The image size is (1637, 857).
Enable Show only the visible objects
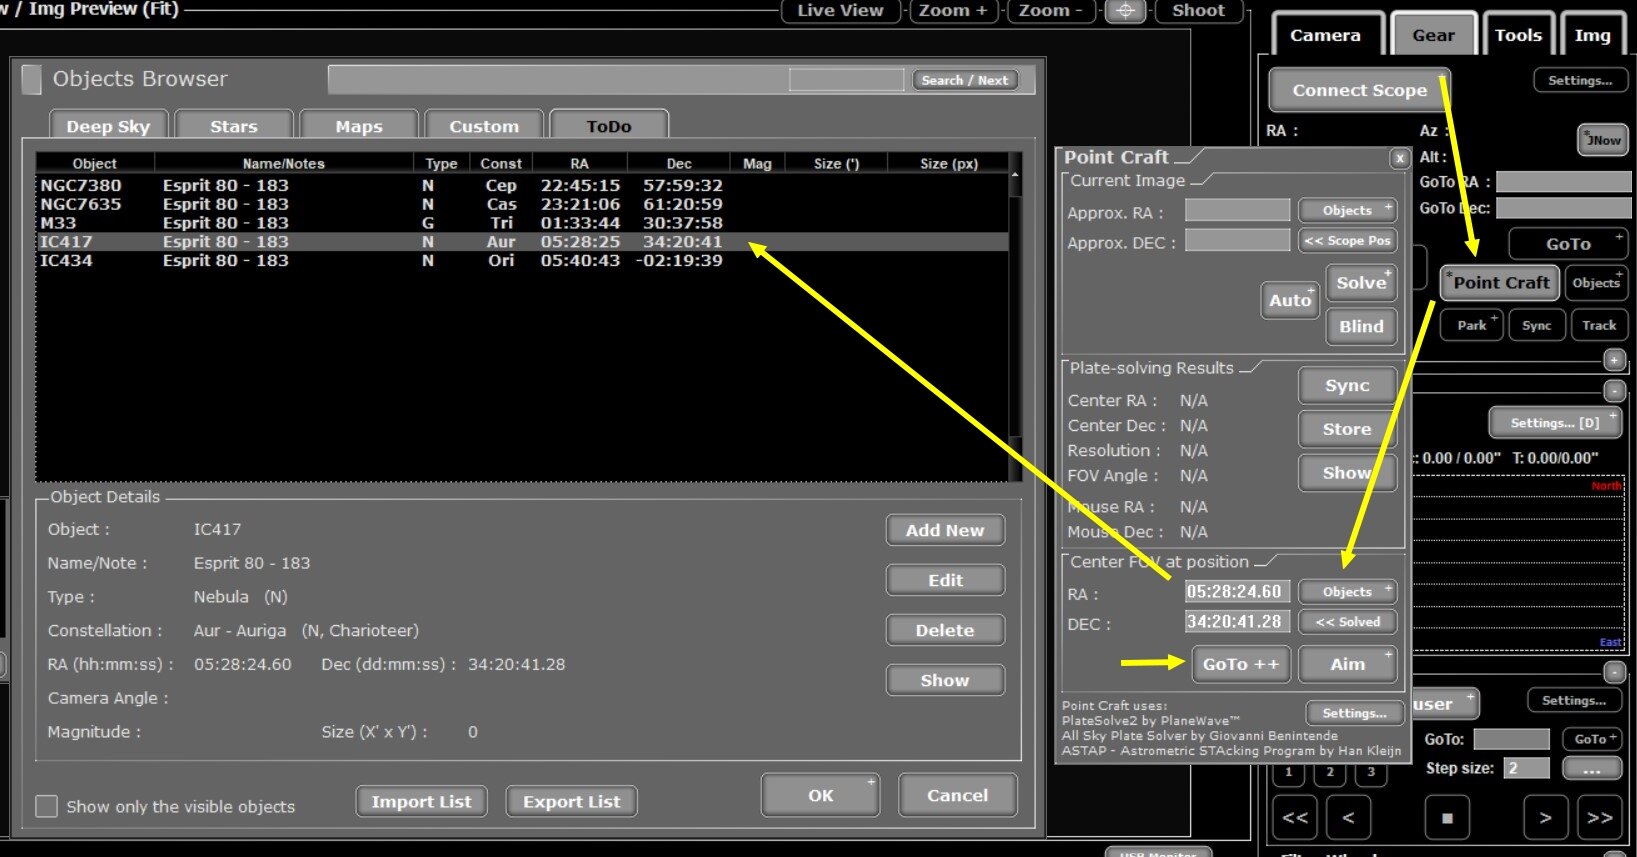click(x=46, y=806)
